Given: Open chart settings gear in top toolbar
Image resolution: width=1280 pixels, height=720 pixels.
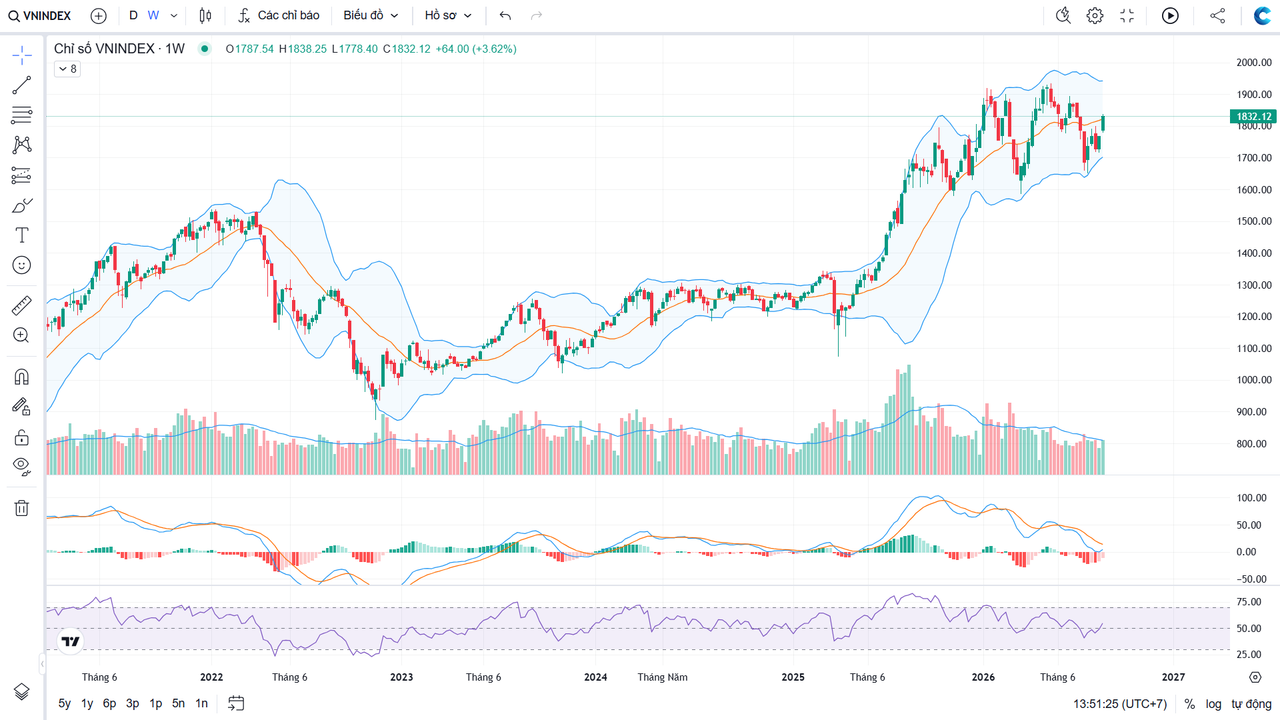Looking at the screenshot, I should point(1095,16).
